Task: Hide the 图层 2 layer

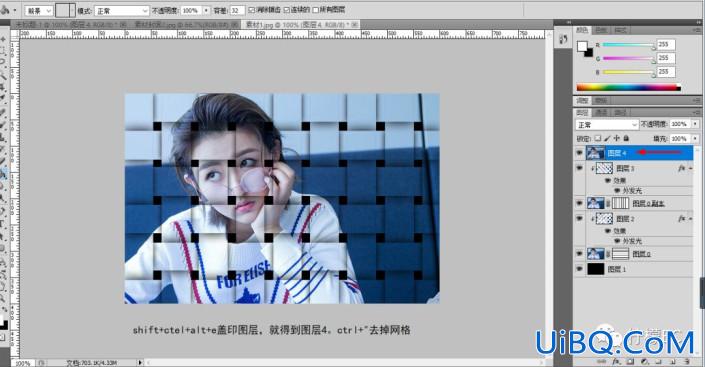Action: click(580, 219)
